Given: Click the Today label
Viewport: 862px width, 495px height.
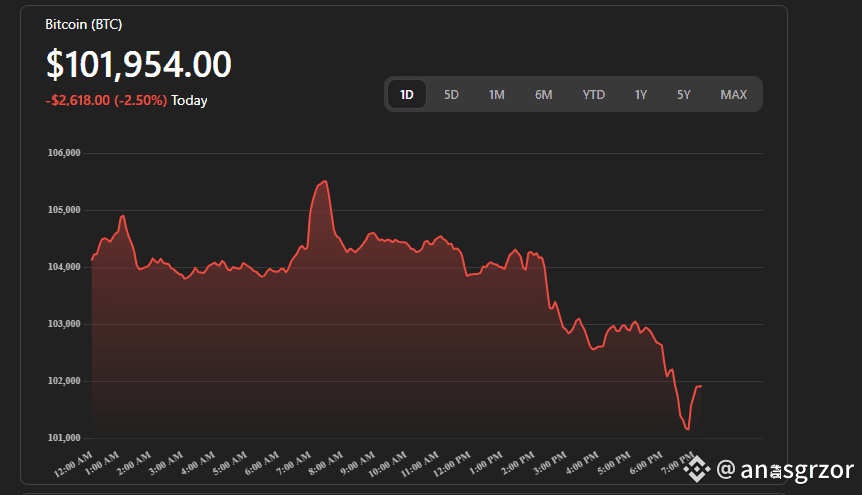Looking at the screenshot, I should tap(189, 101).
